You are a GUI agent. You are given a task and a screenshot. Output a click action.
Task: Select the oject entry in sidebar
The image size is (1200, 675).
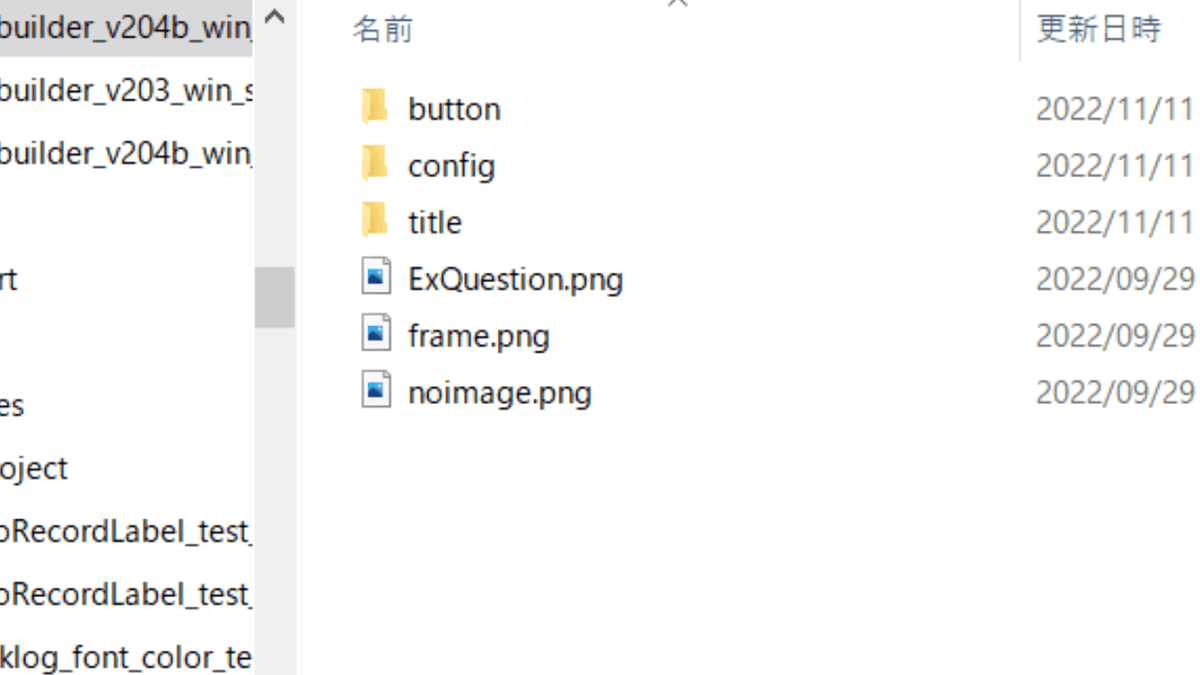point(34,468)
